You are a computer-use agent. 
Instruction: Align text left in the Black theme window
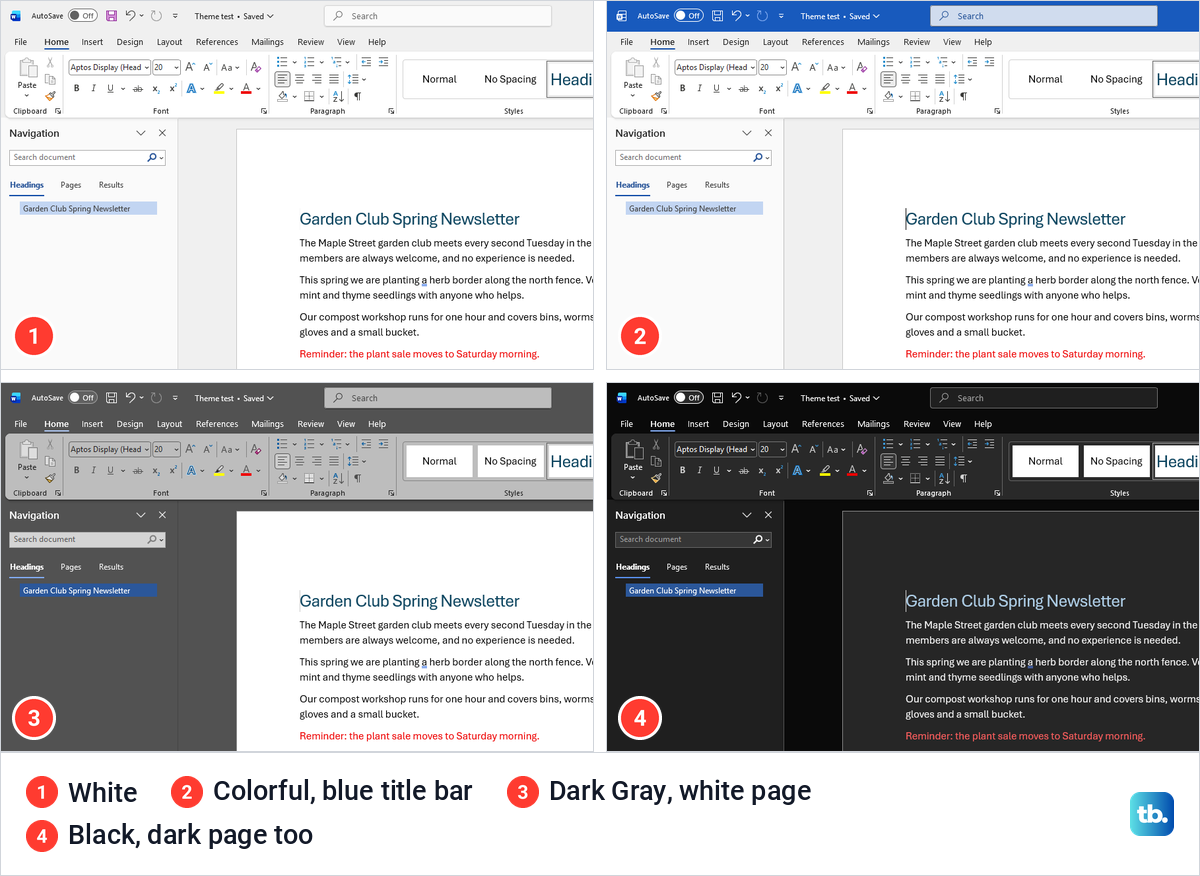coord(888,460)
